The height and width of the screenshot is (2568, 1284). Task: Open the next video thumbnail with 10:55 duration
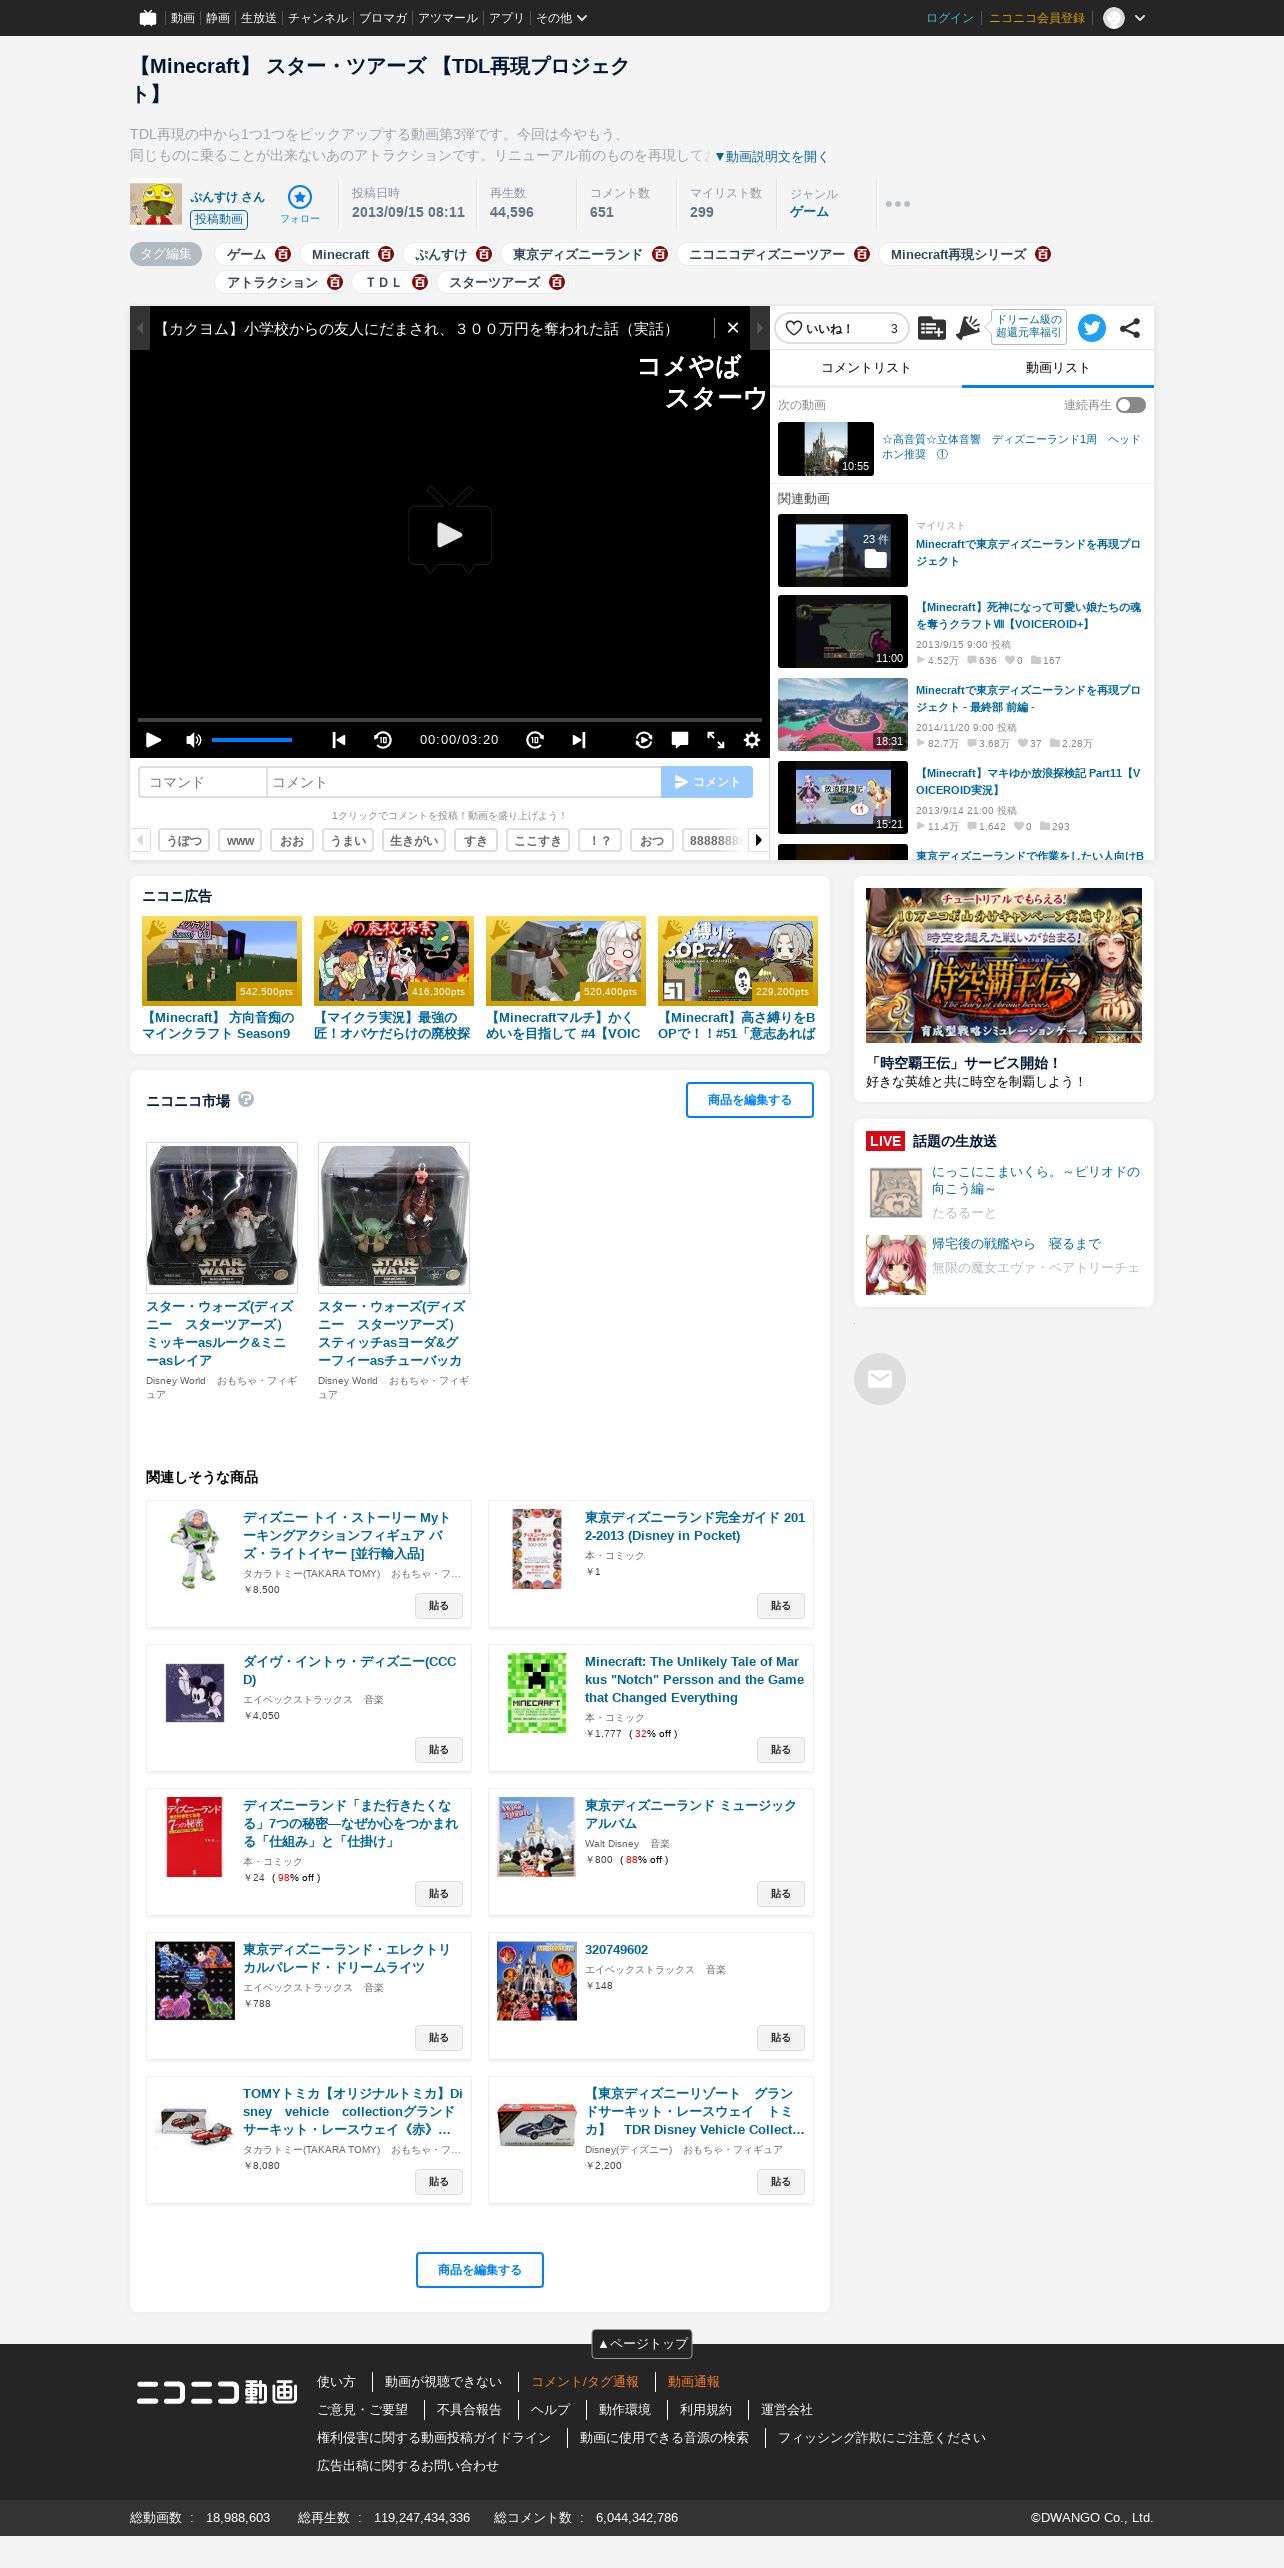click(x=826, y=449)
